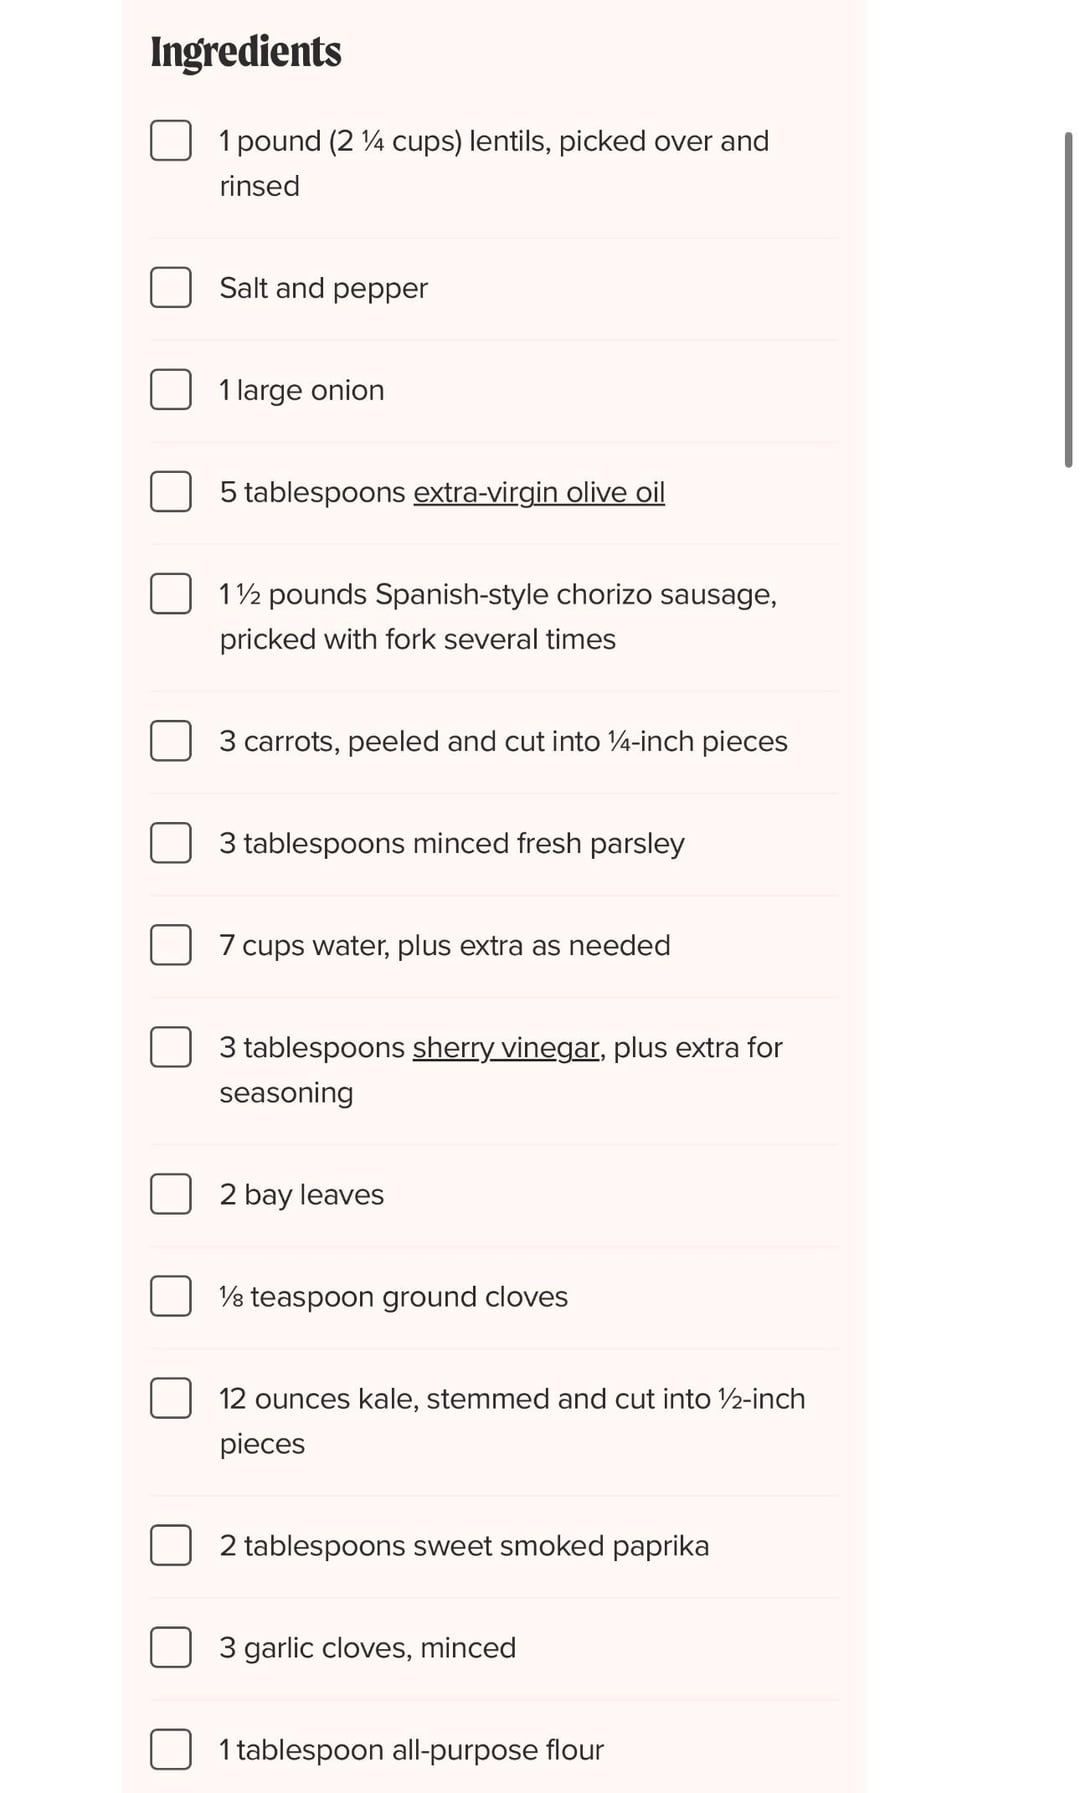Check the sherry vinegar ingredient checkbox

171,1046
